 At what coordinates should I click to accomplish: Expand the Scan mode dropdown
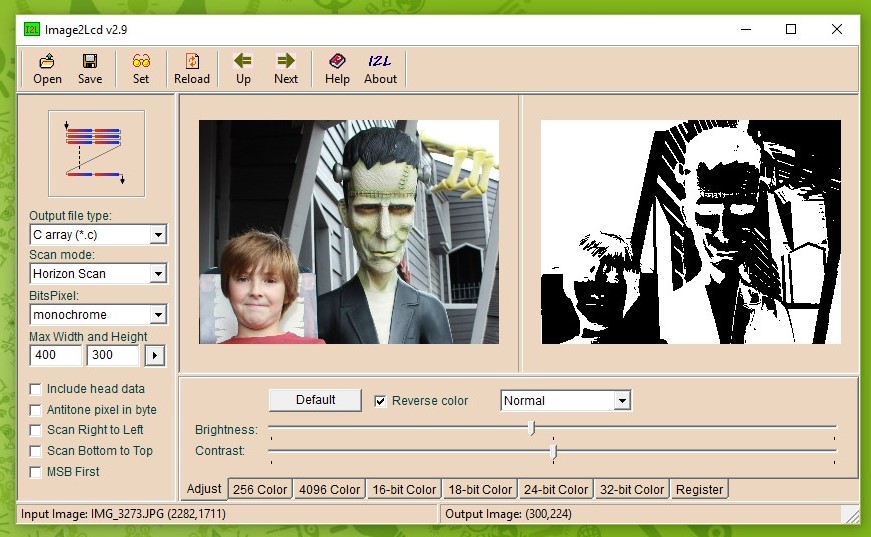158,274
